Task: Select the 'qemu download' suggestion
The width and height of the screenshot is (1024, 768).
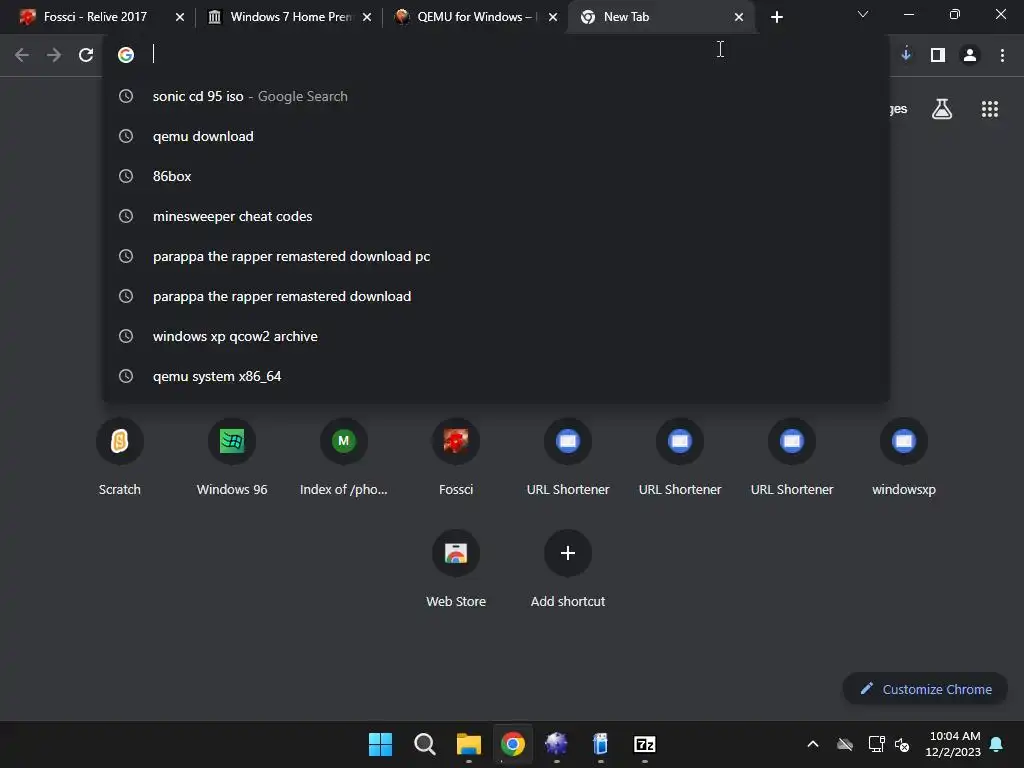Action: (496, 136)
